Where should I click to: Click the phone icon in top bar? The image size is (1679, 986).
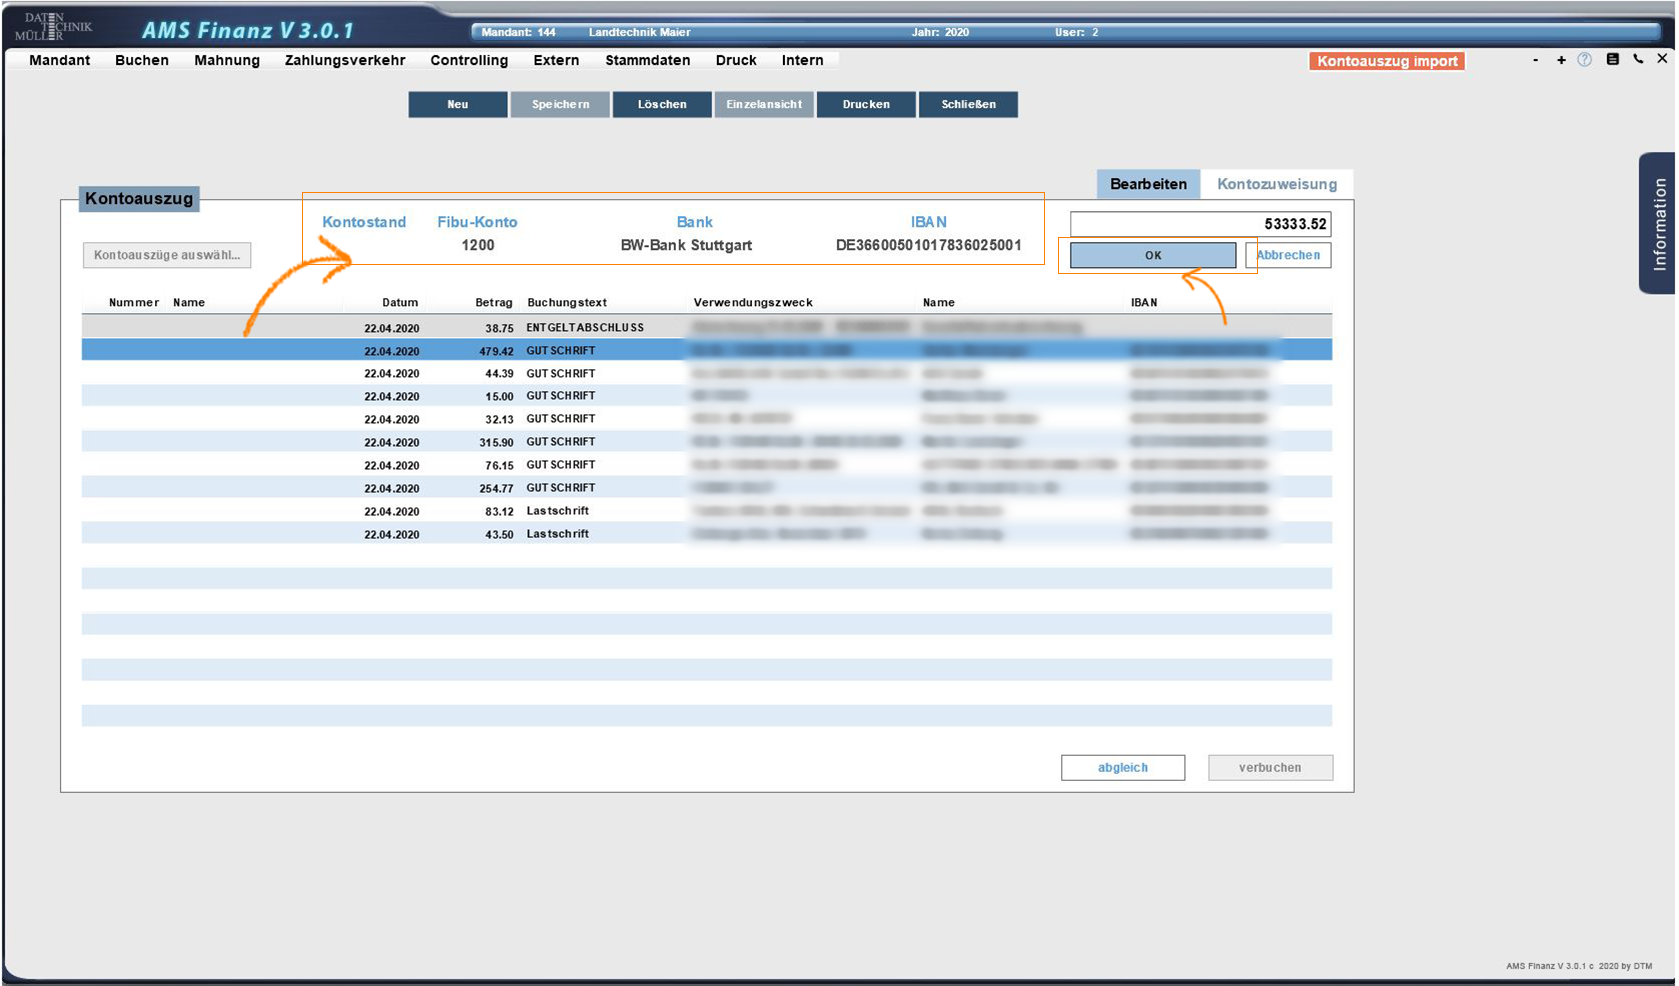(x=1638, y=59)
